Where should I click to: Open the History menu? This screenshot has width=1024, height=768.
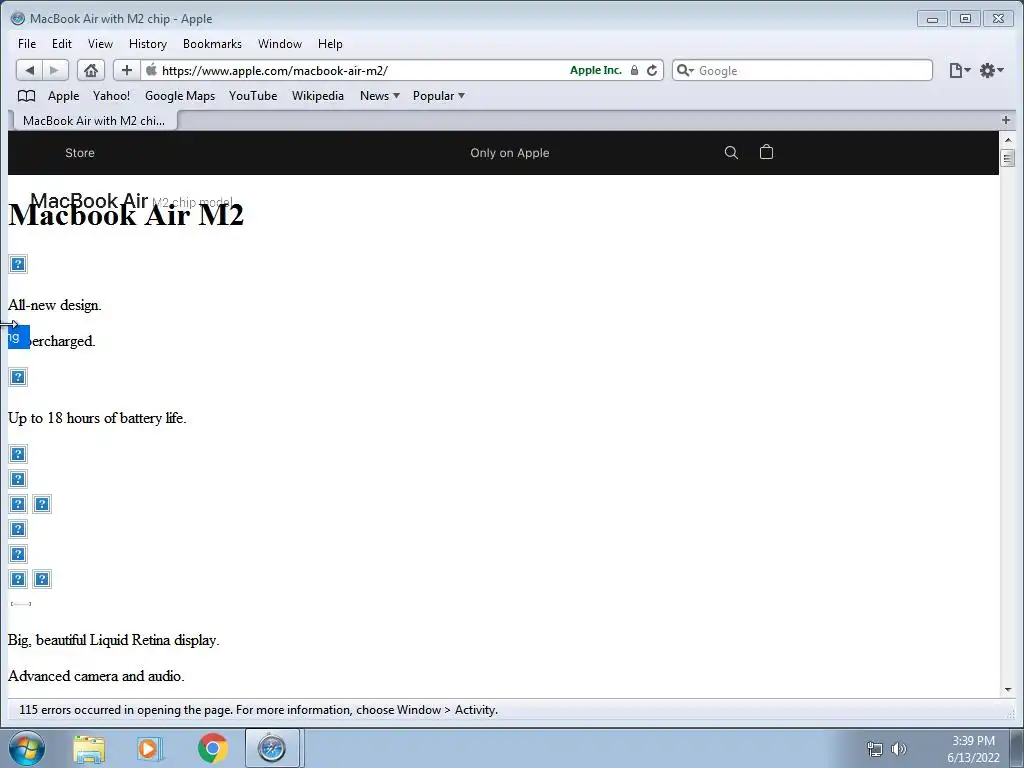(x=148, y=44)
